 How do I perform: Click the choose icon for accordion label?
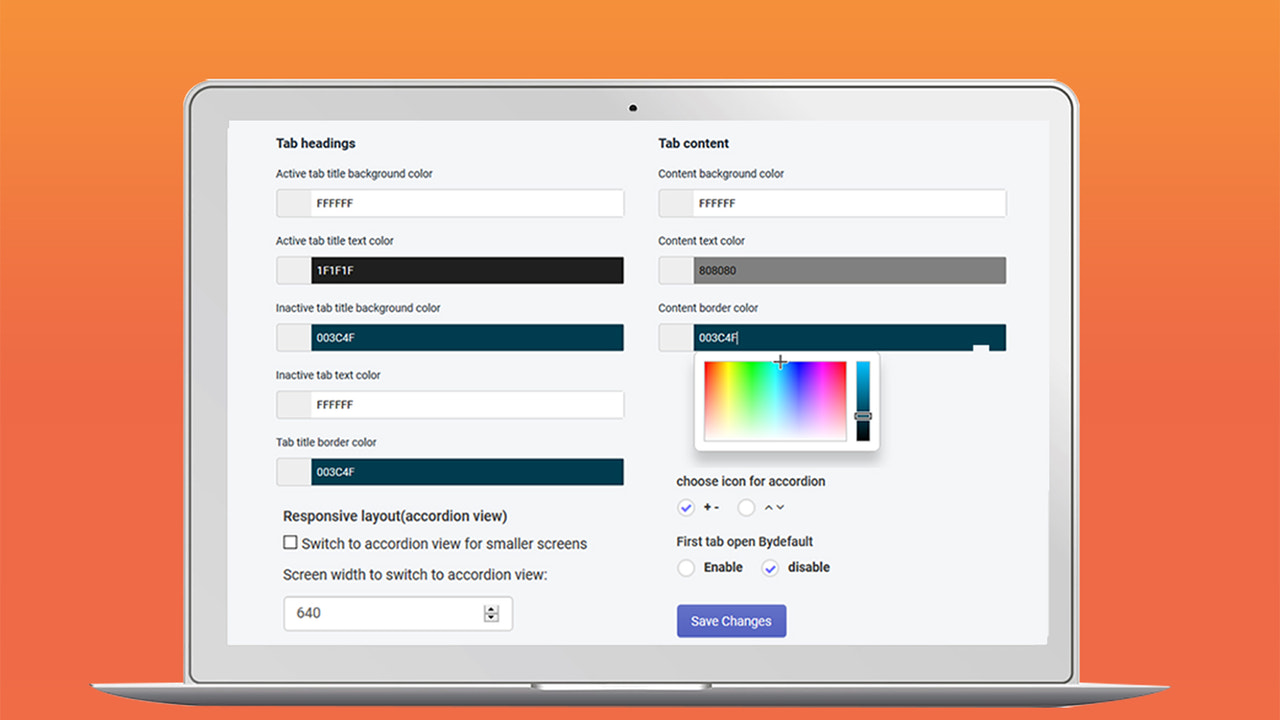click(751, 481)
